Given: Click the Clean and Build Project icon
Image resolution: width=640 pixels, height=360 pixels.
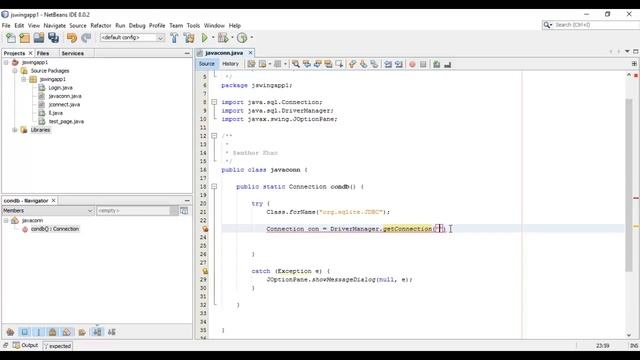Looking at the screenshot, I should point(189,38).
